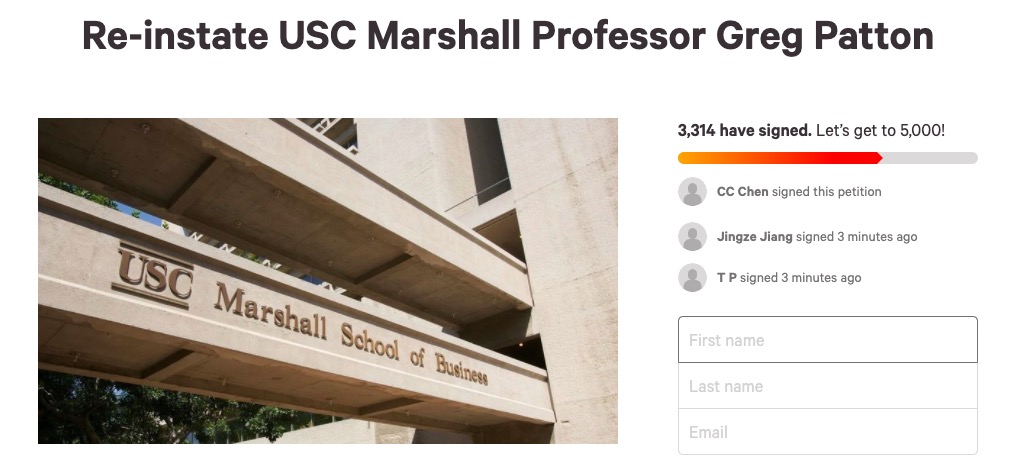Click into the Email input field
1030x460 pixels.
pos(828,432)
